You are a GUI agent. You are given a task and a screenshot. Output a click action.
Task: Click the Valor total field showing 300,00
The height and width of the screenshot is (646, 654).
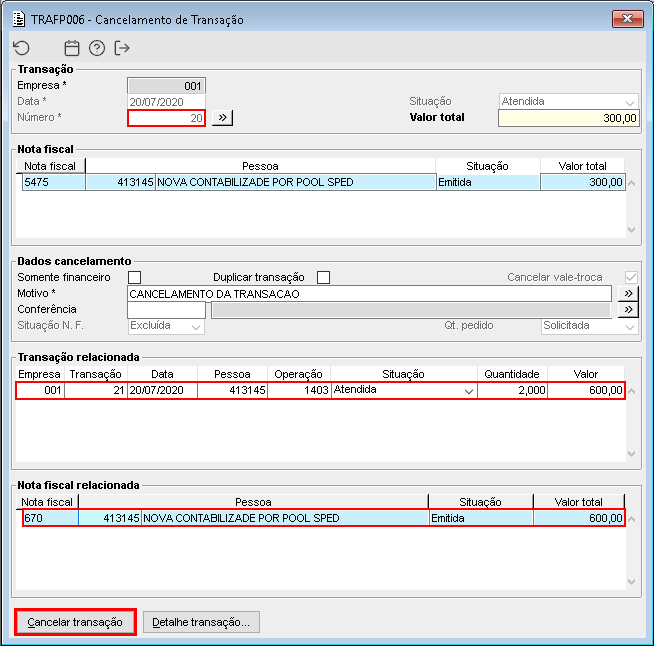tap(568, 118)
